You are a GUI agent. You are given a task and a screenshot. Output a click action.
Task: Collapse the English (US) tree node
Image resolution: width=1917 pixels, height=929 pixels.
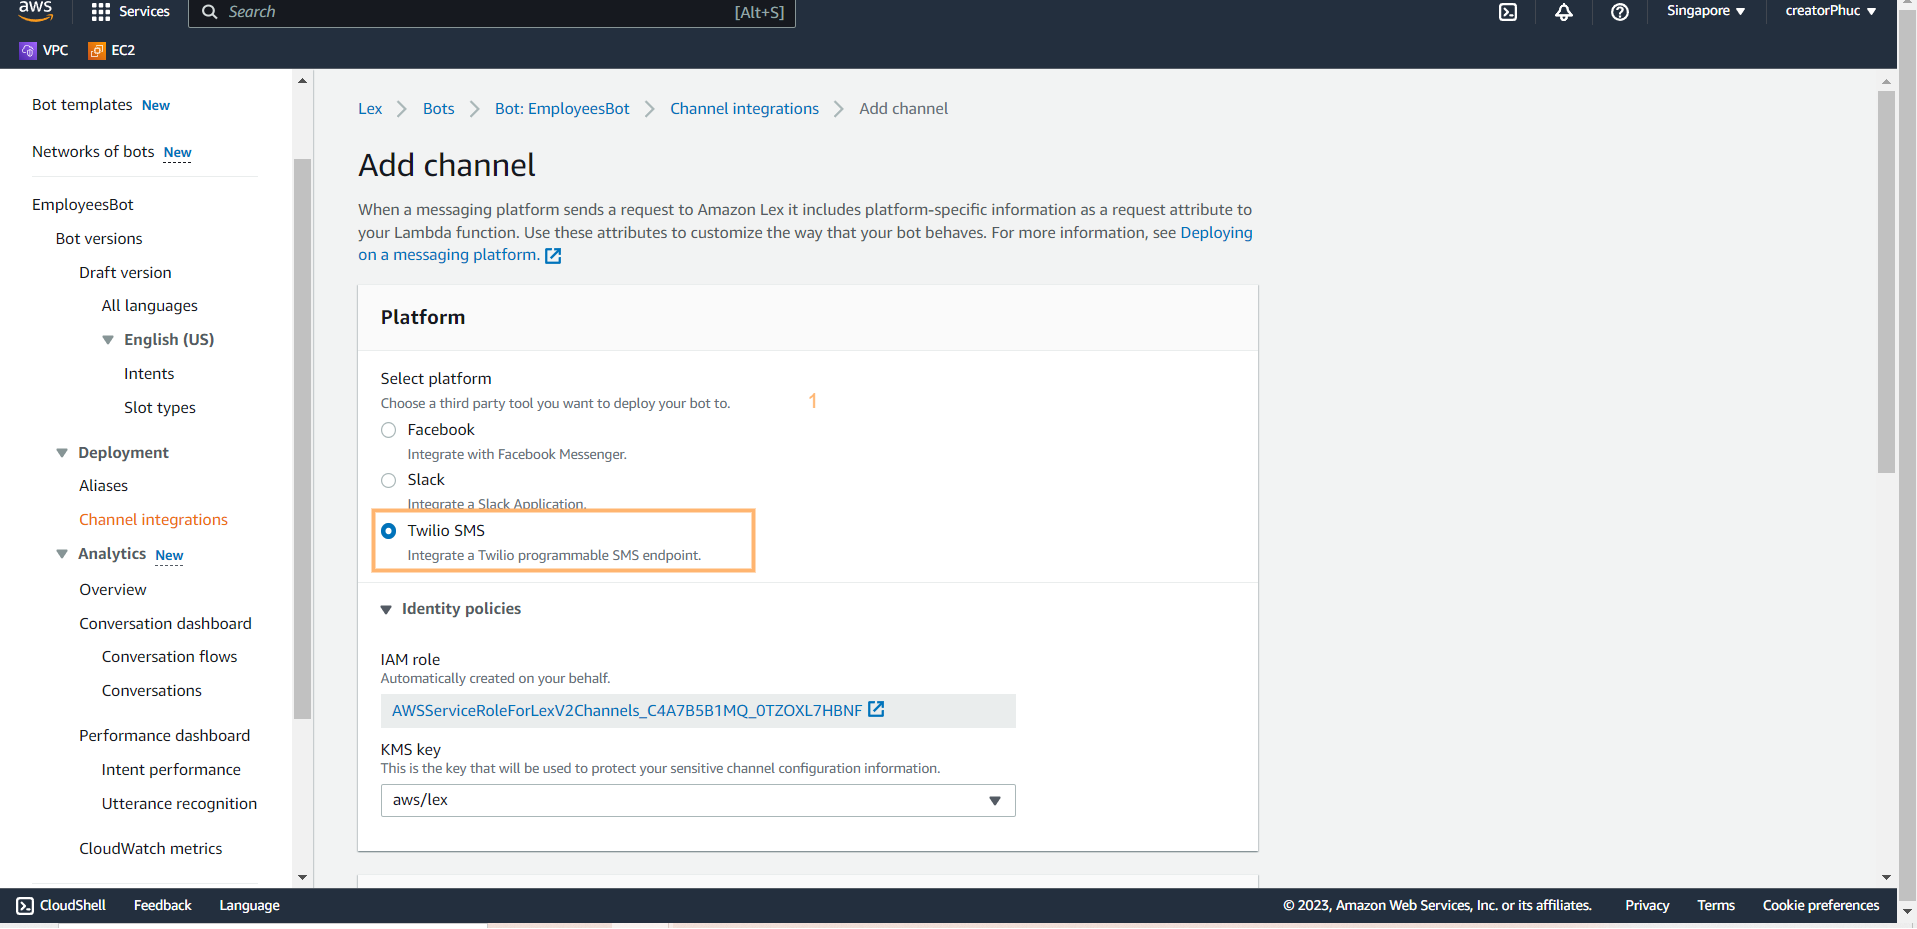point(108,340)
